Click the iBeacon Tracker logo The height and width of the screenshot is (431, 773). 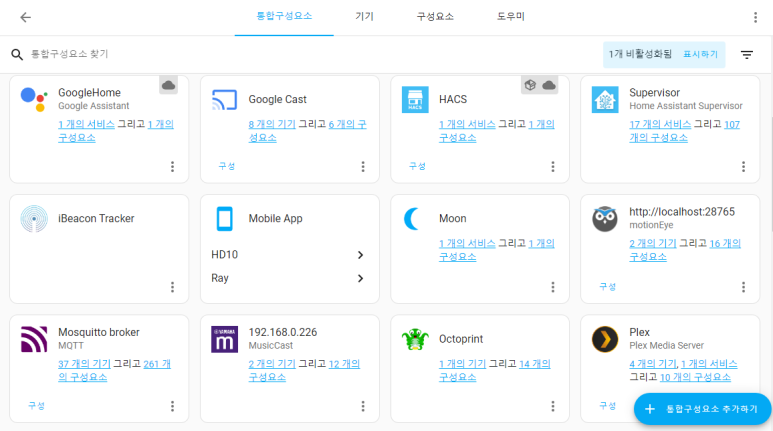pos(34,218)
